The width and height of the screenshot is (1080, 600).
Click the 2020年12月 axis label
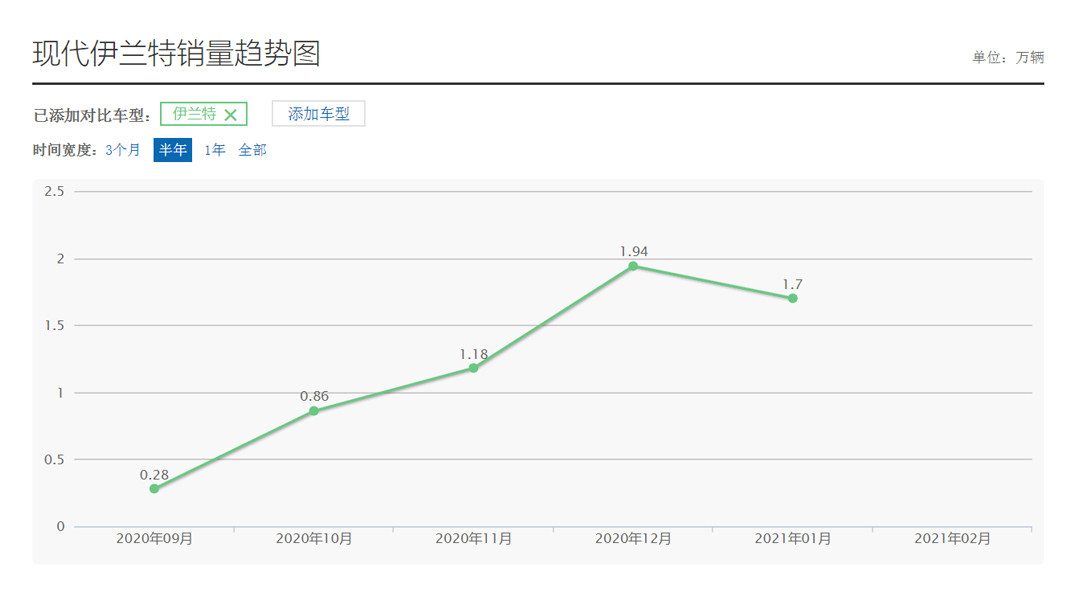[x=633, y=538]
